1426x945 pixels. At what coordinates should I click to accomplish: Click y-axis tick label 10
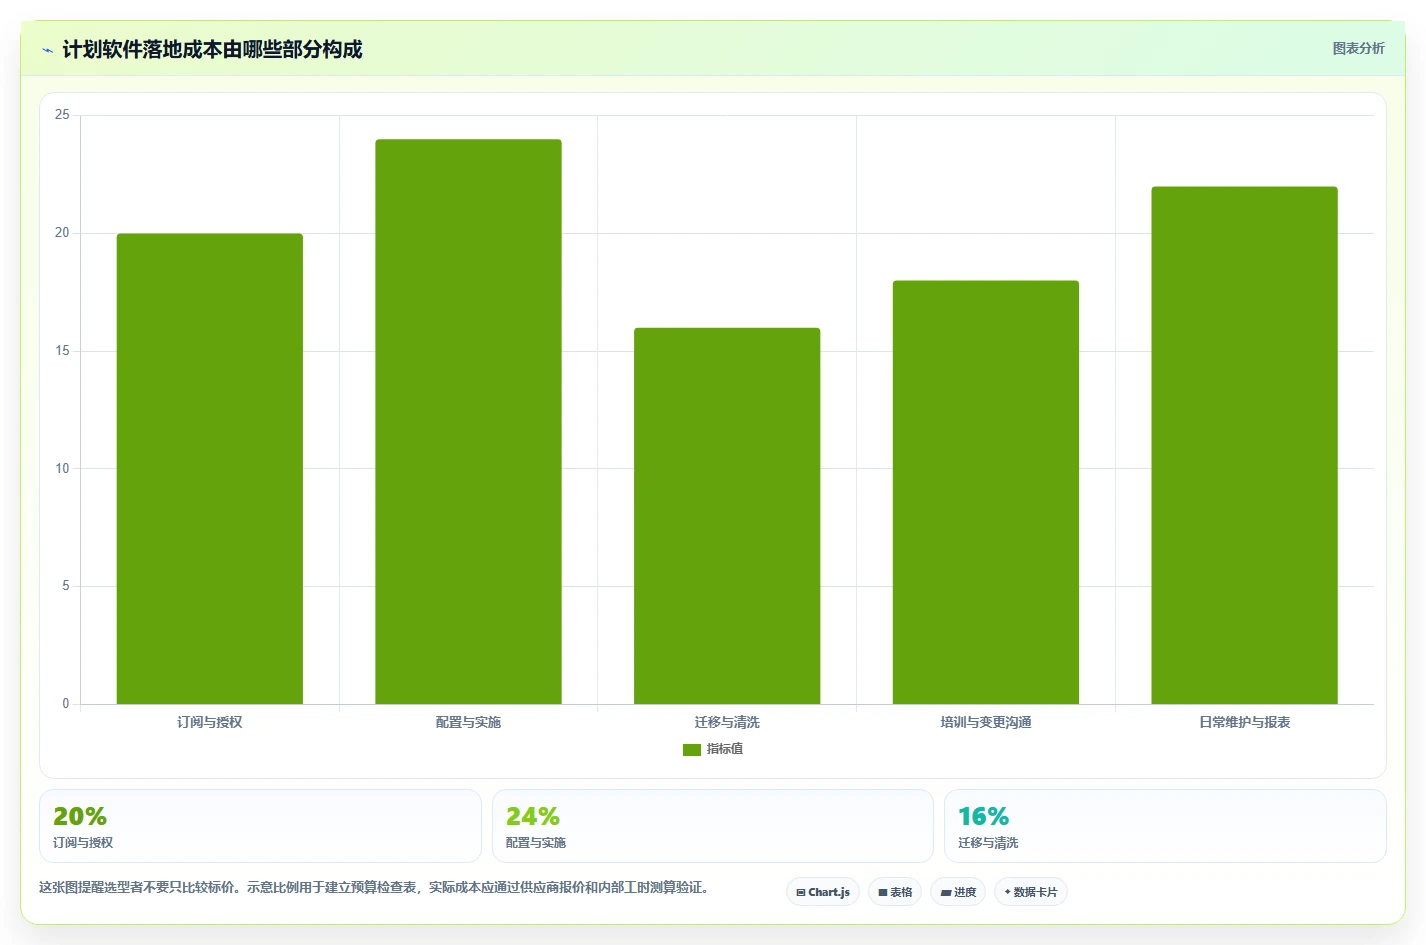pos(62,468)
